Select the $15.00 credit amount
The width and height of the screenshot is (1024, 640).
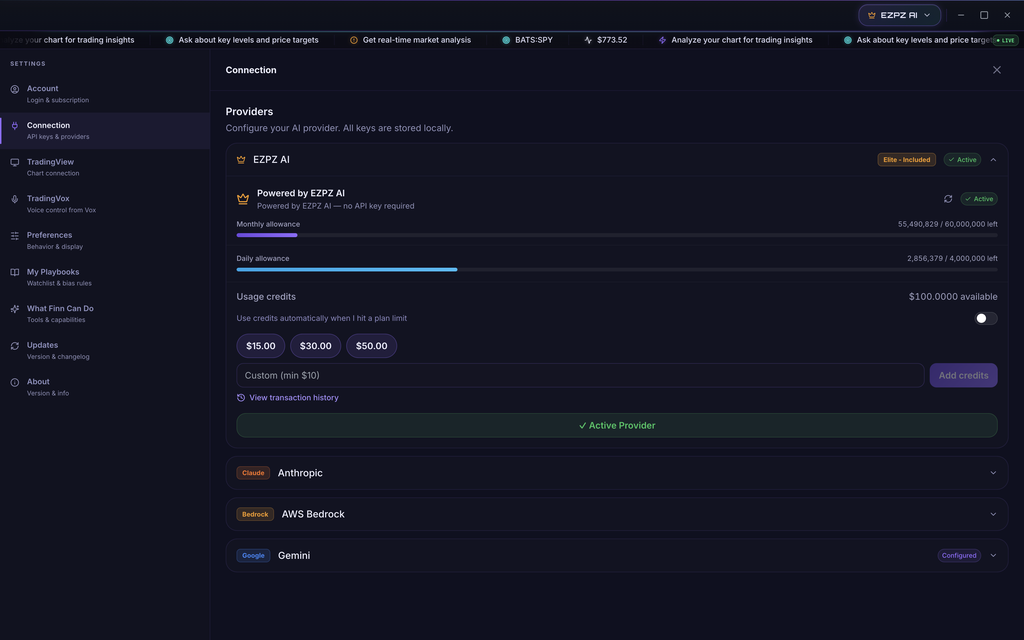click(x=261, y=345)
